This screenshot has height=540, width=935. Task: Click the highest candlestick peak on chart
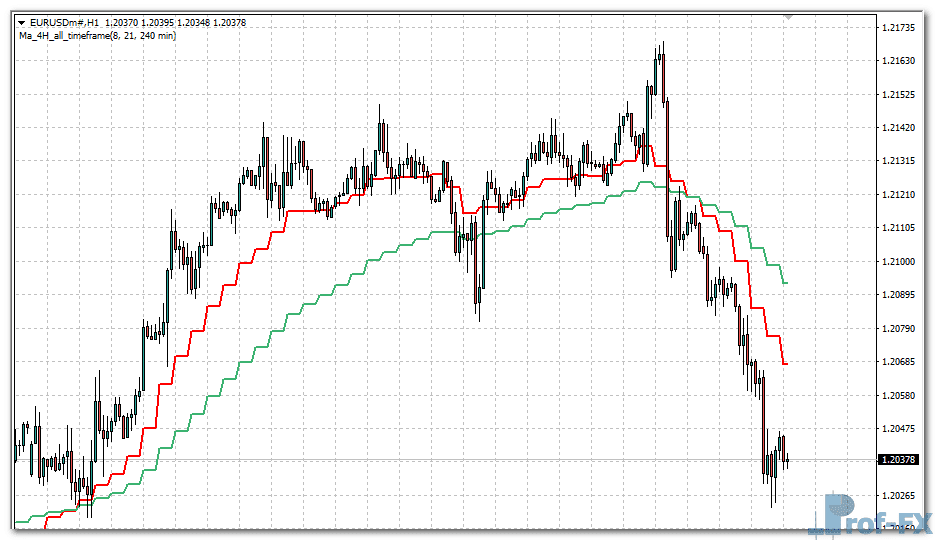tap(662, 46)
